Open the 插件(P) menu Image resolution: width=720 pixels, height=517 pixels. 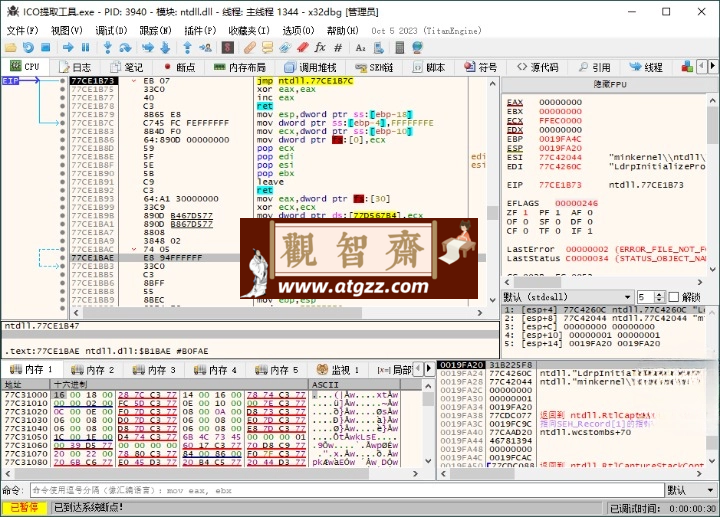(x=200, y=30)
